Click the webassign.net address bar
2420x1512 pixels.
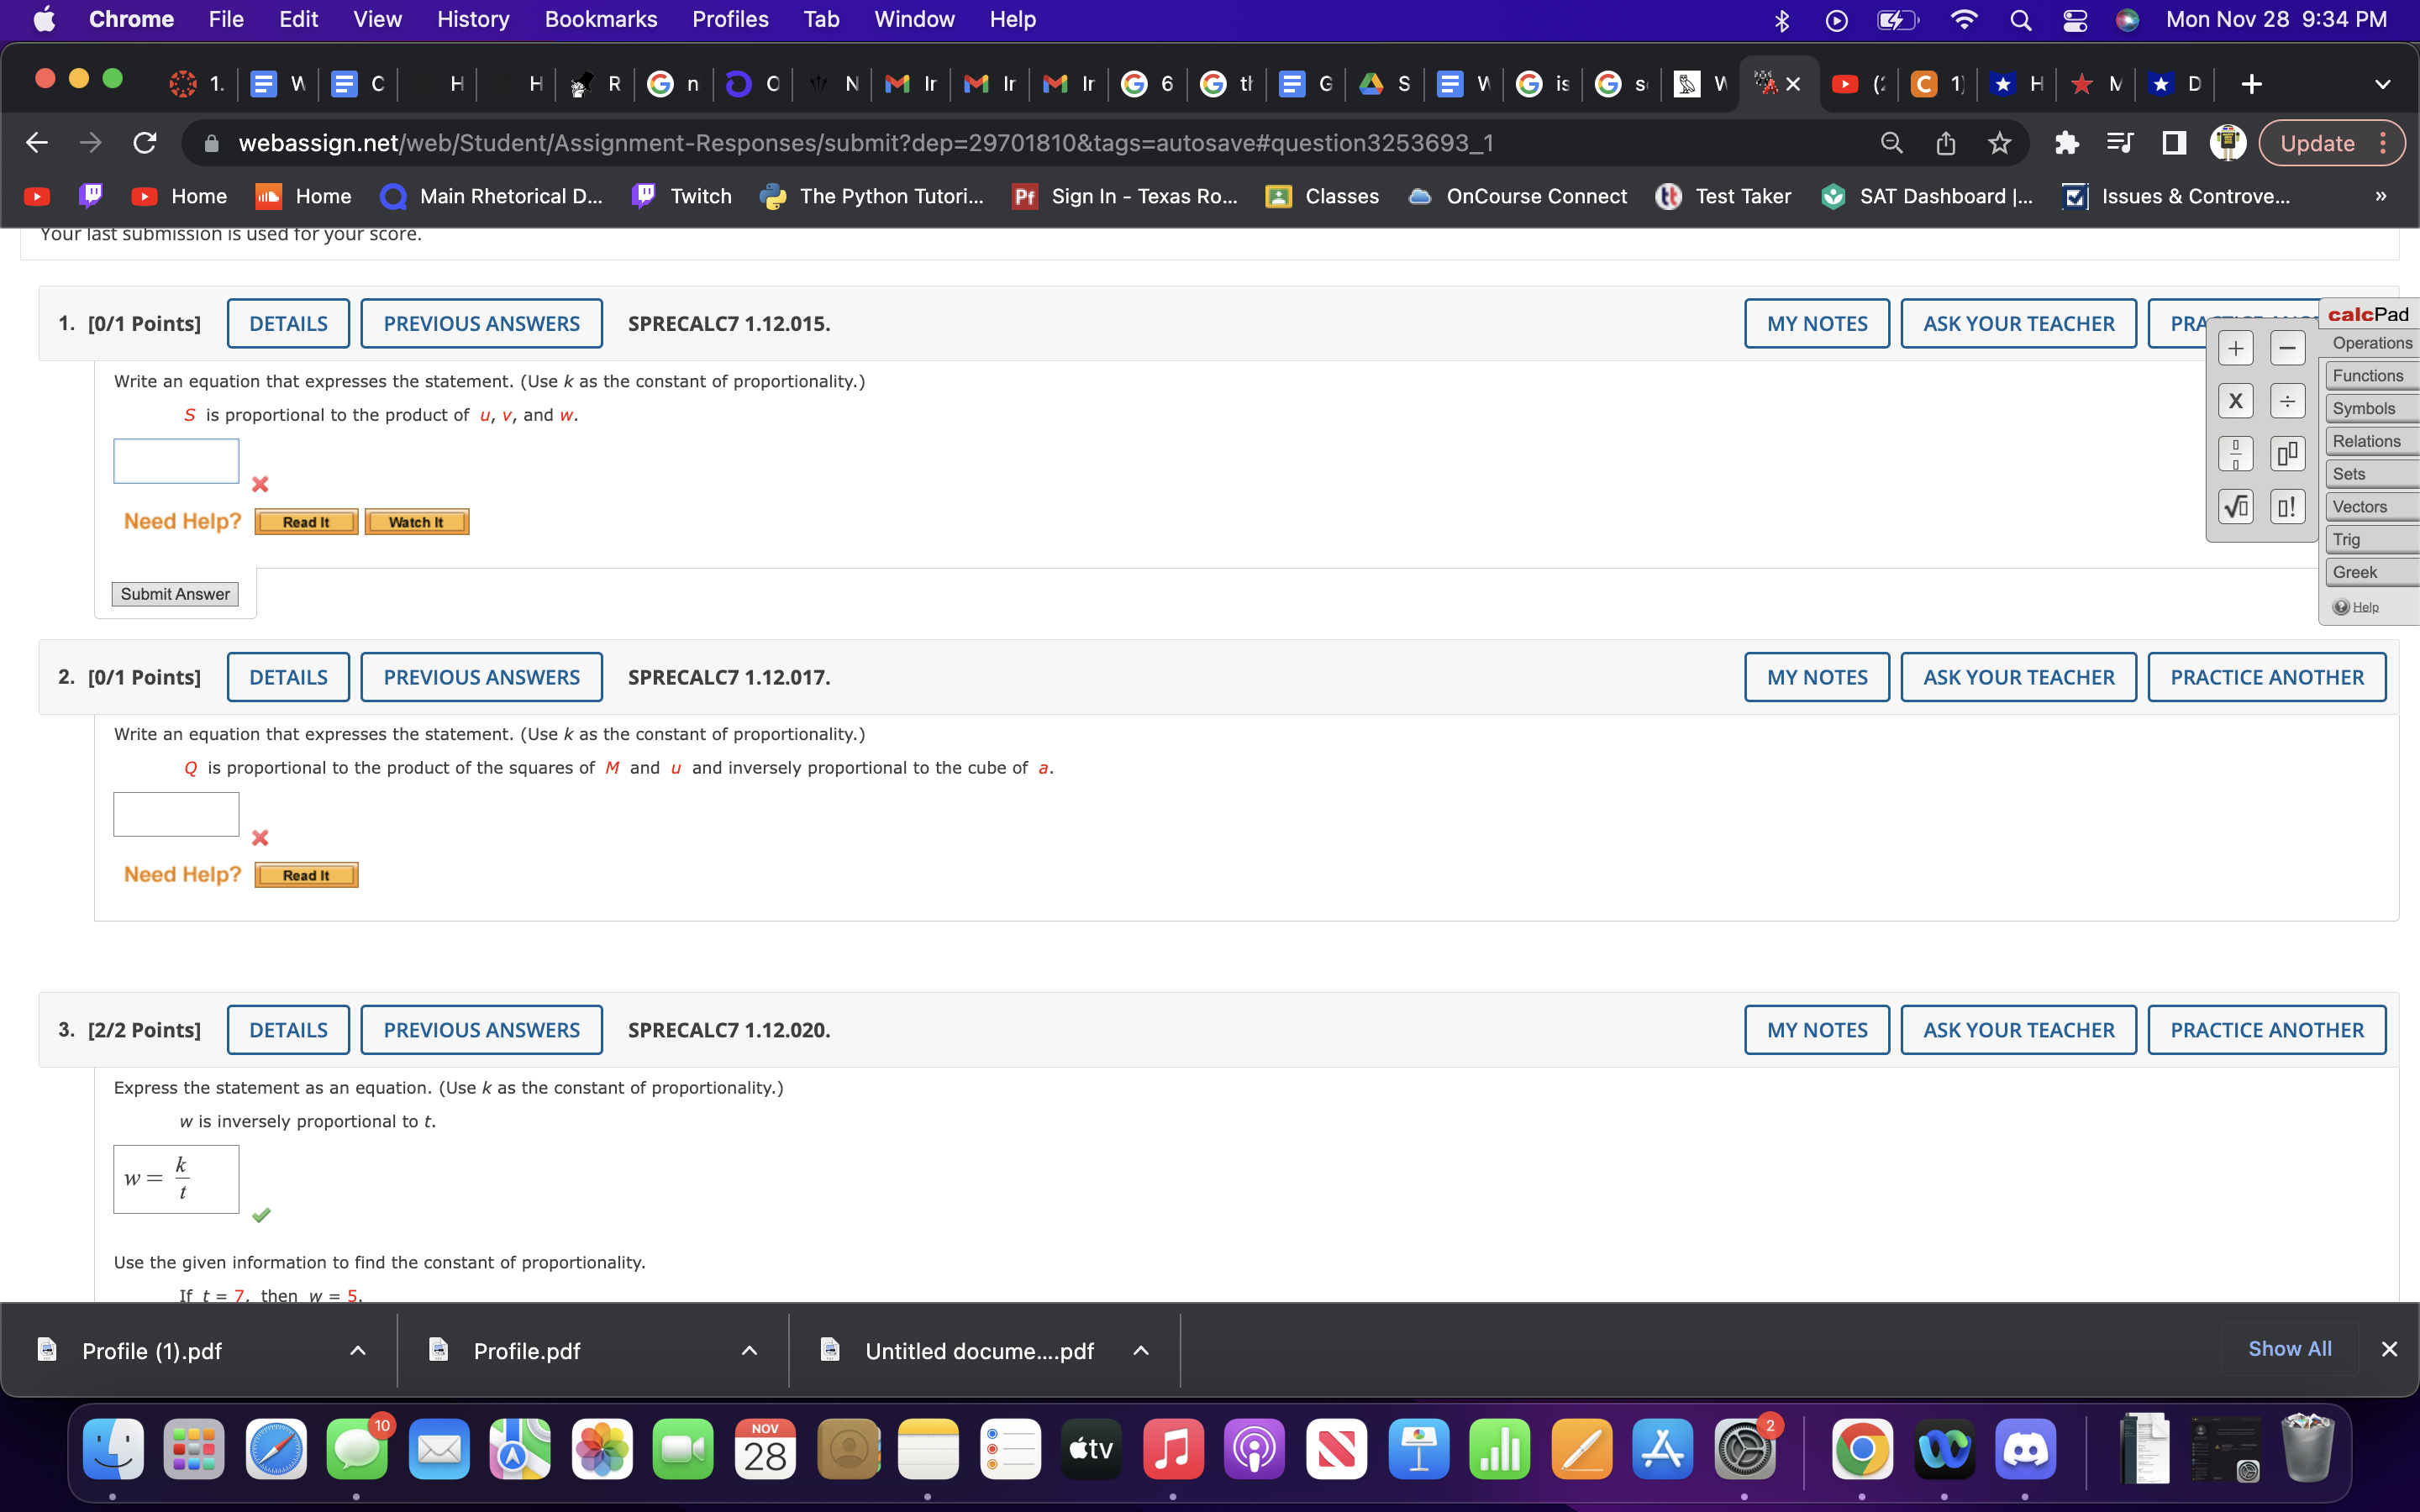(900, 142)
